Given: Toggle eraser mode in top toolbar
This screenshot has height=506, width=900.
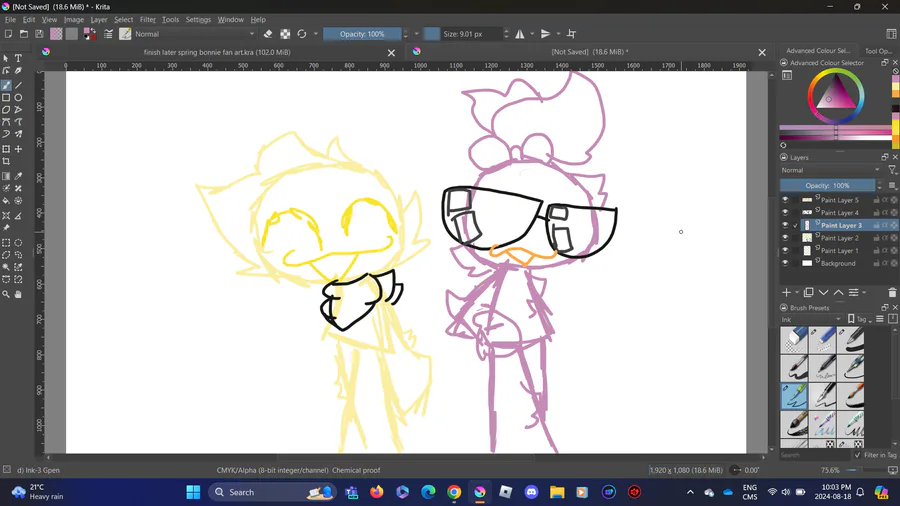Looking at the screenshot, I should click(268, 34).
